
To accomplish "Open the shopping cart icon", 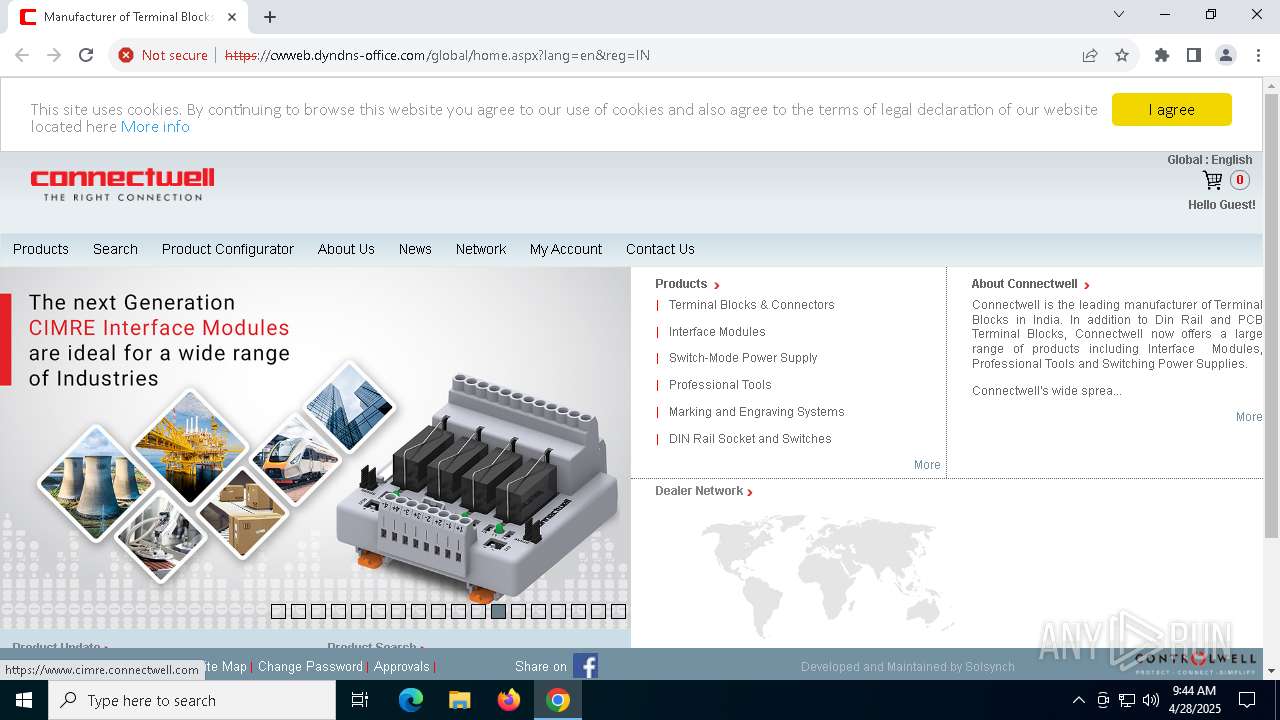I will click(x=1212, y=180).
